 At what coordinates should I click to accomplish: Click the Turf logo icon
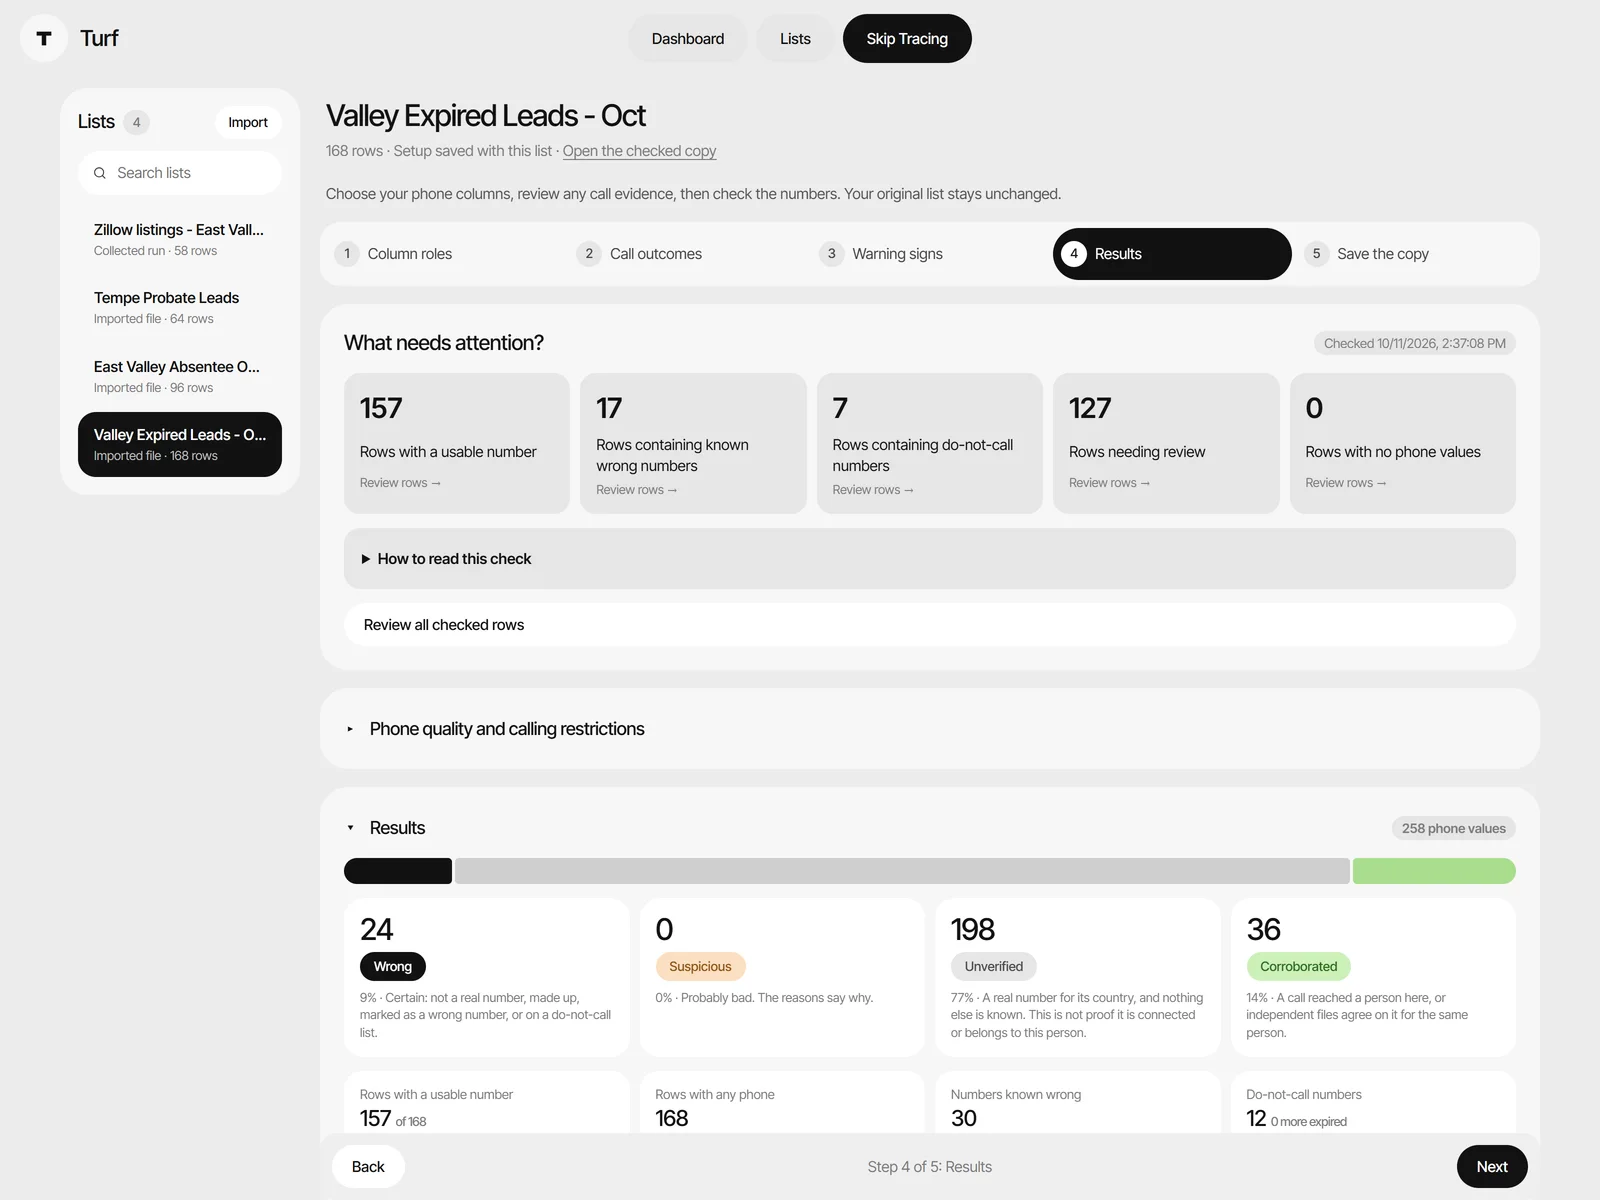tap(44, 38)
